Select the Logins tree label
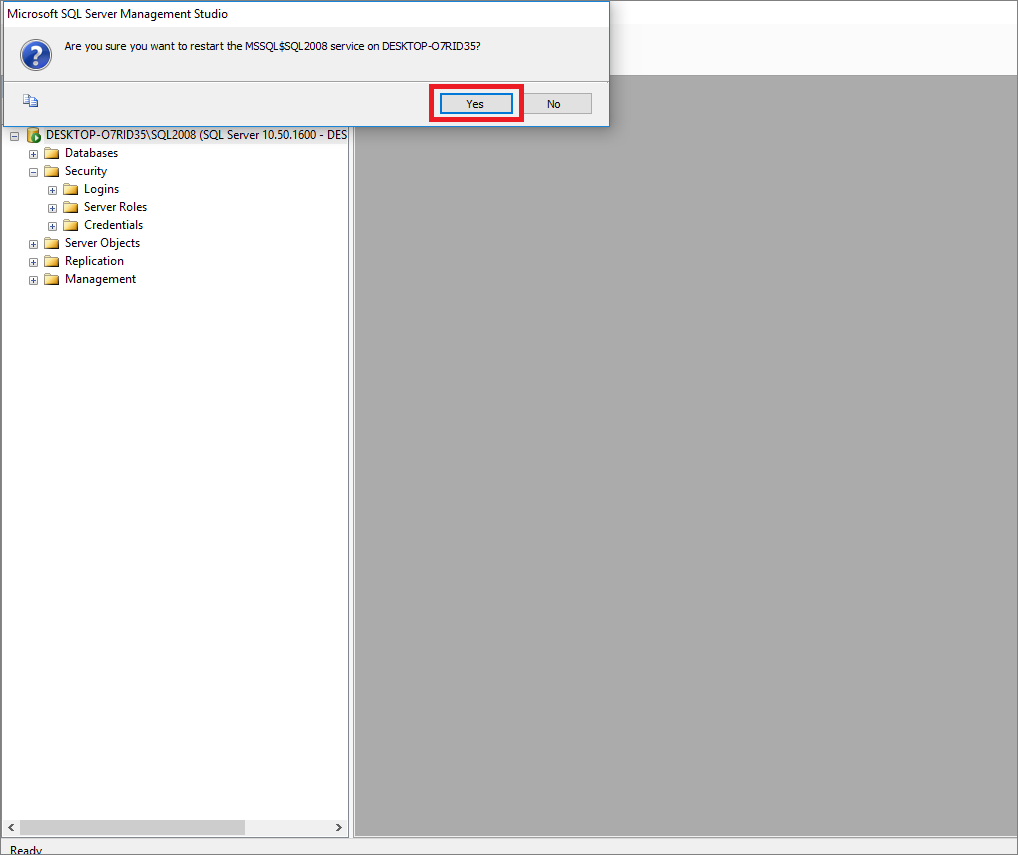 pyautogui.click(x=101, y=190)
